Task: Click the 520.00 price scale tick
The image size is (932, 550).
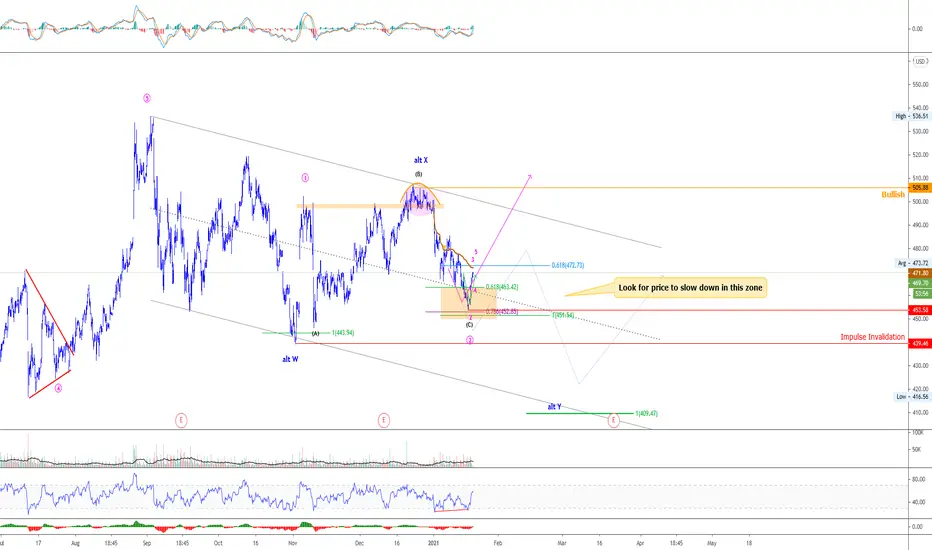Action: (920, 155)
